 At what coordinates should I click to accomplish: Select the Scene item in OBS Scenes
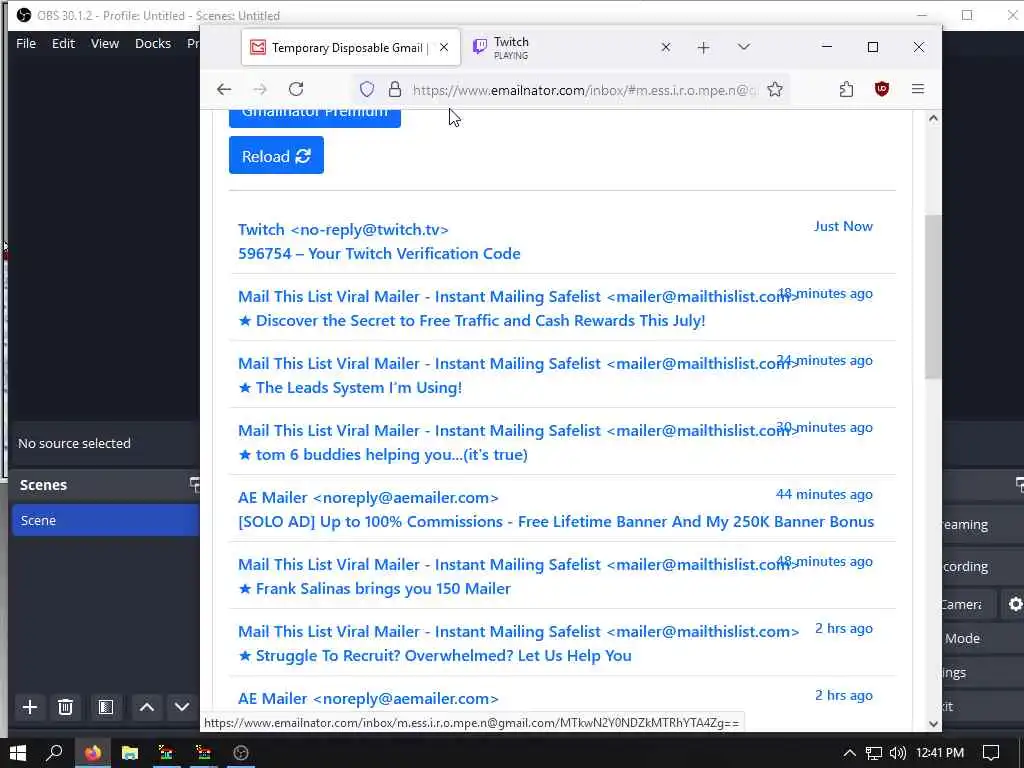[106, 520]
